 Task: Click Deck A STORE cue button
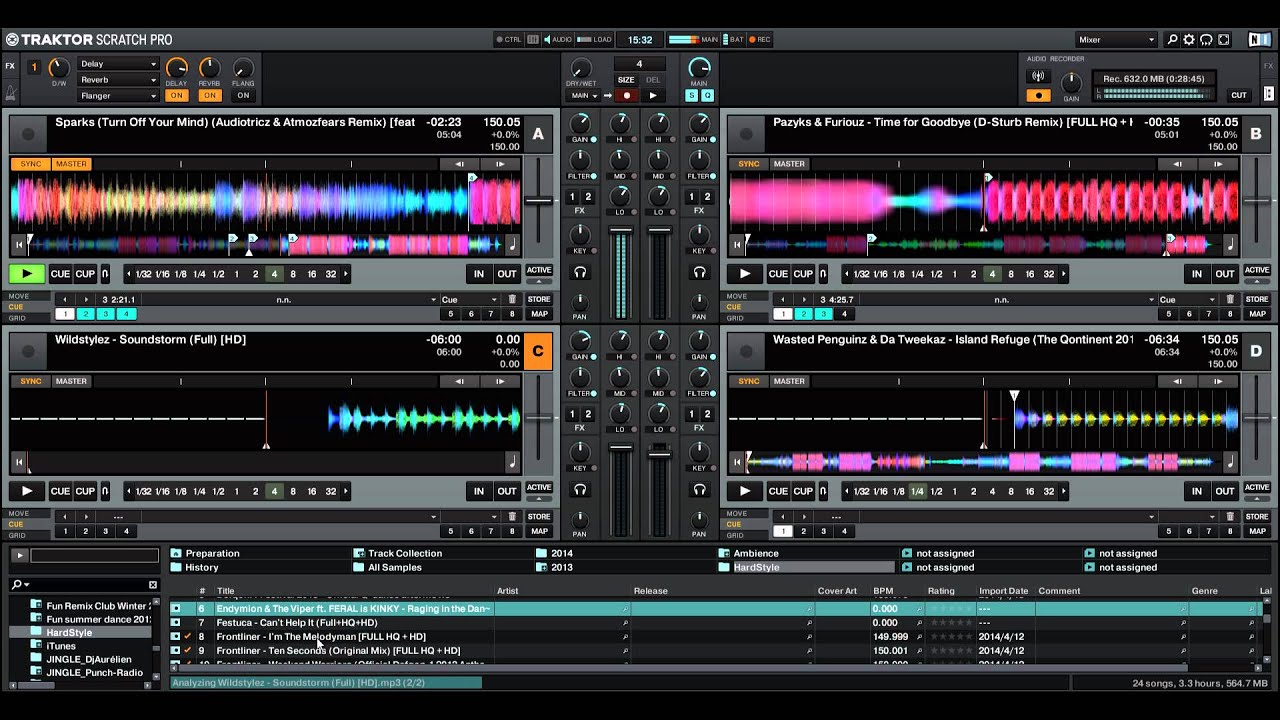tap(539, 299)
